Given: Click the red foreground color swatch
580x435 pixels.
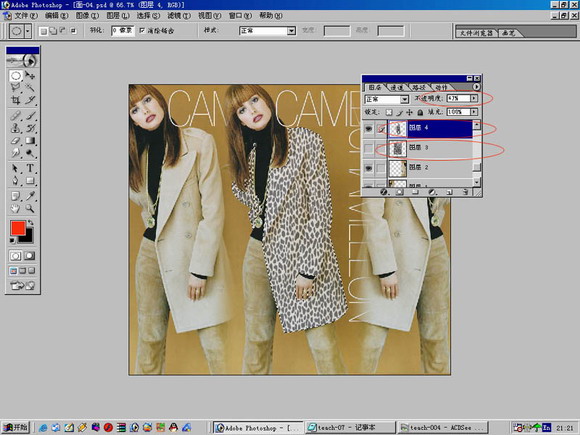Looking at the screenshot, I should 17,228.
